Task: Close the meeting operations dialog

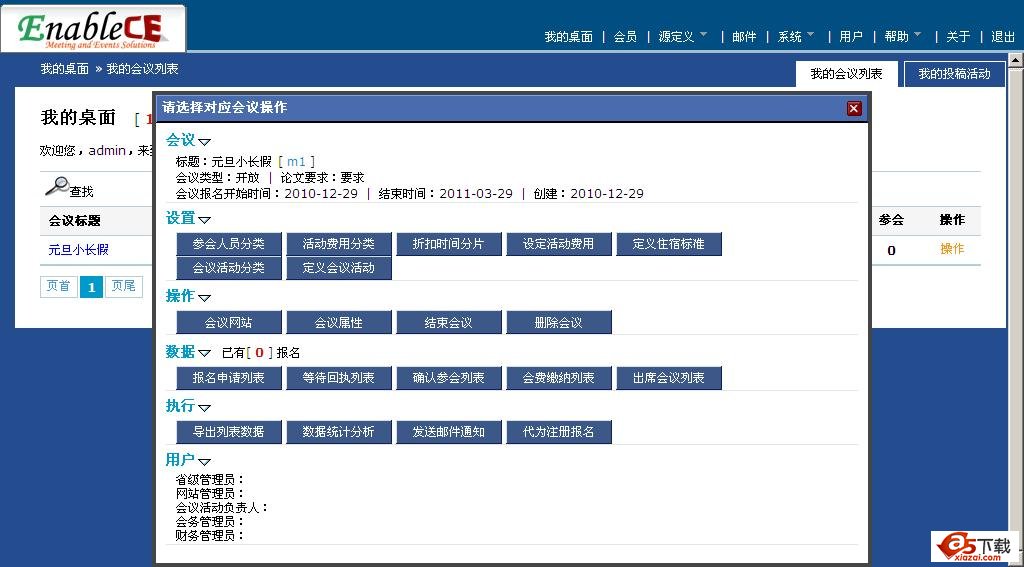Action: (854, 108)
